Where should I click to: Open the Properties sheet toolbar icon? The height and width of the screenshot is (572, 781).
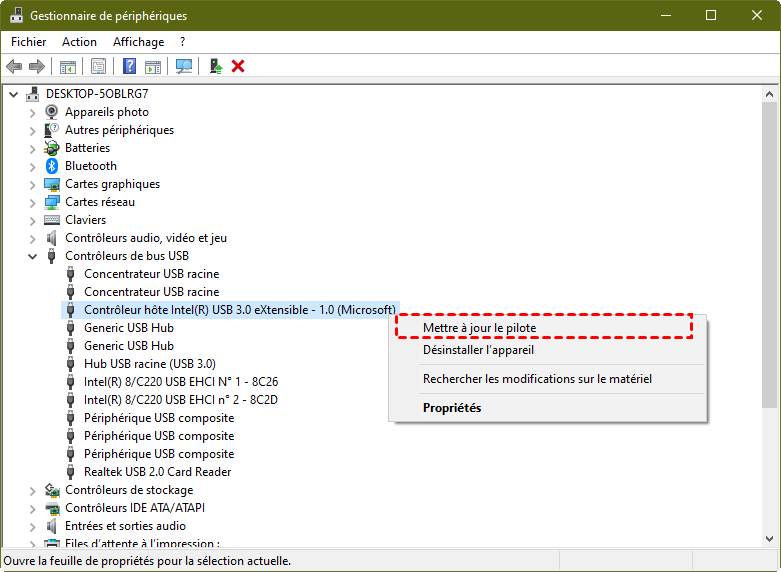pos(98,66)
